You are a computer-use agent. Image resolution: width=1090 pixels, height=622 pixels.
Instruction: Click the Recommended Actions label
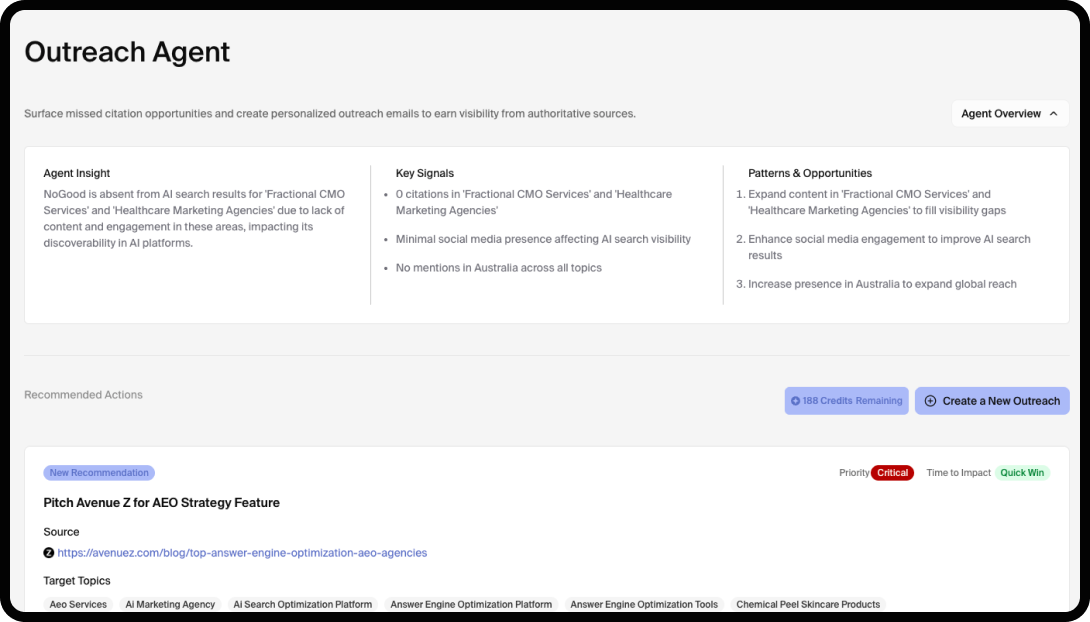point(83,395)
